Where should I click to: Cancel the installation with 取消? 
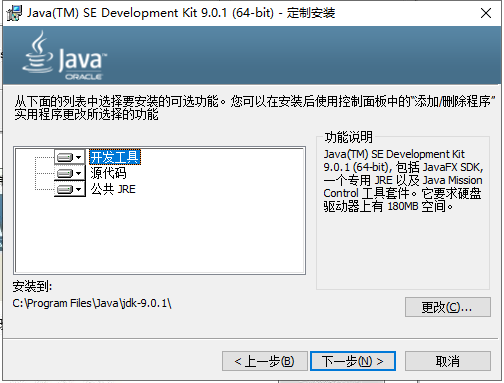[x=448, y=361]
